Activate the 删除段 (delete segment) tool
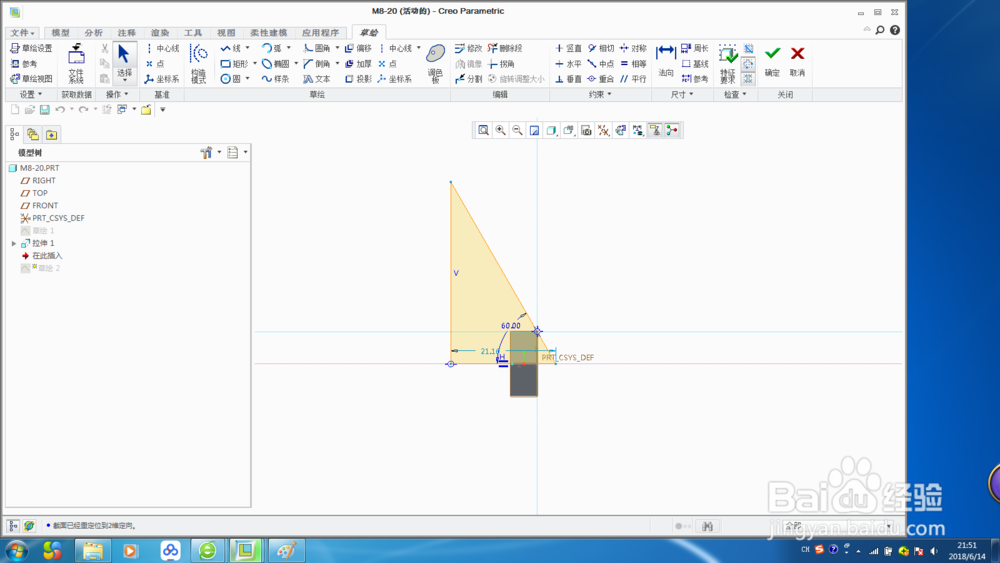Image resolution: width=1000 pixels, height=563 pixels. tap(505, 48)
